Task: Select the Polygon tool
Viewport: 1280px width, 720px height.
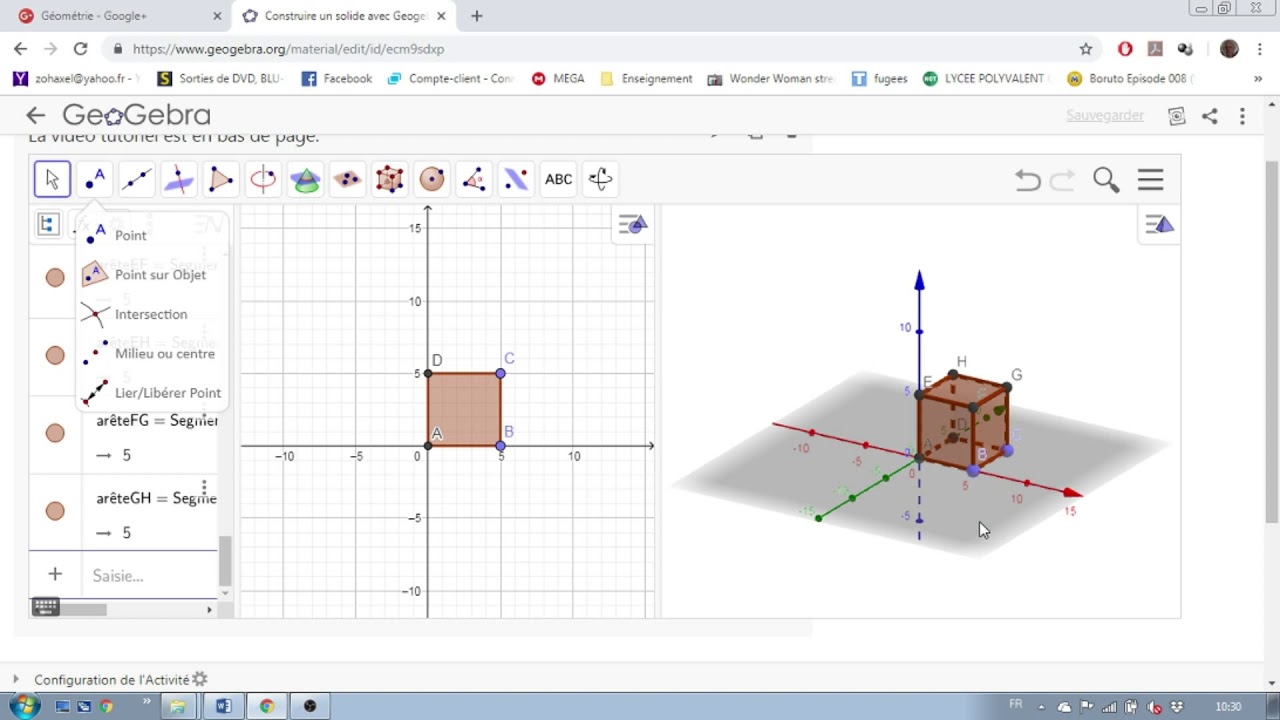Action: pos(221,180)
